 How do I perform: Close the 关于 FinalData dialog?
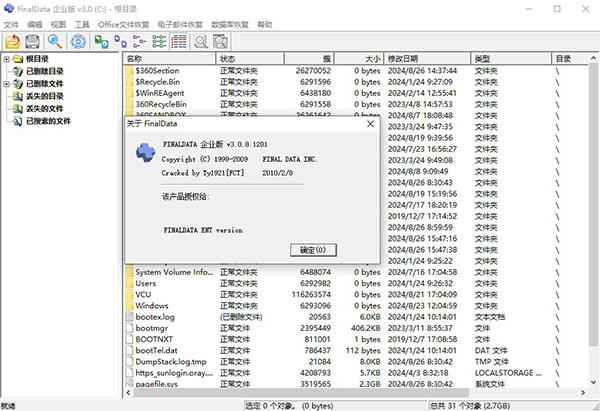pyautogui.click(x=370, y=124)
